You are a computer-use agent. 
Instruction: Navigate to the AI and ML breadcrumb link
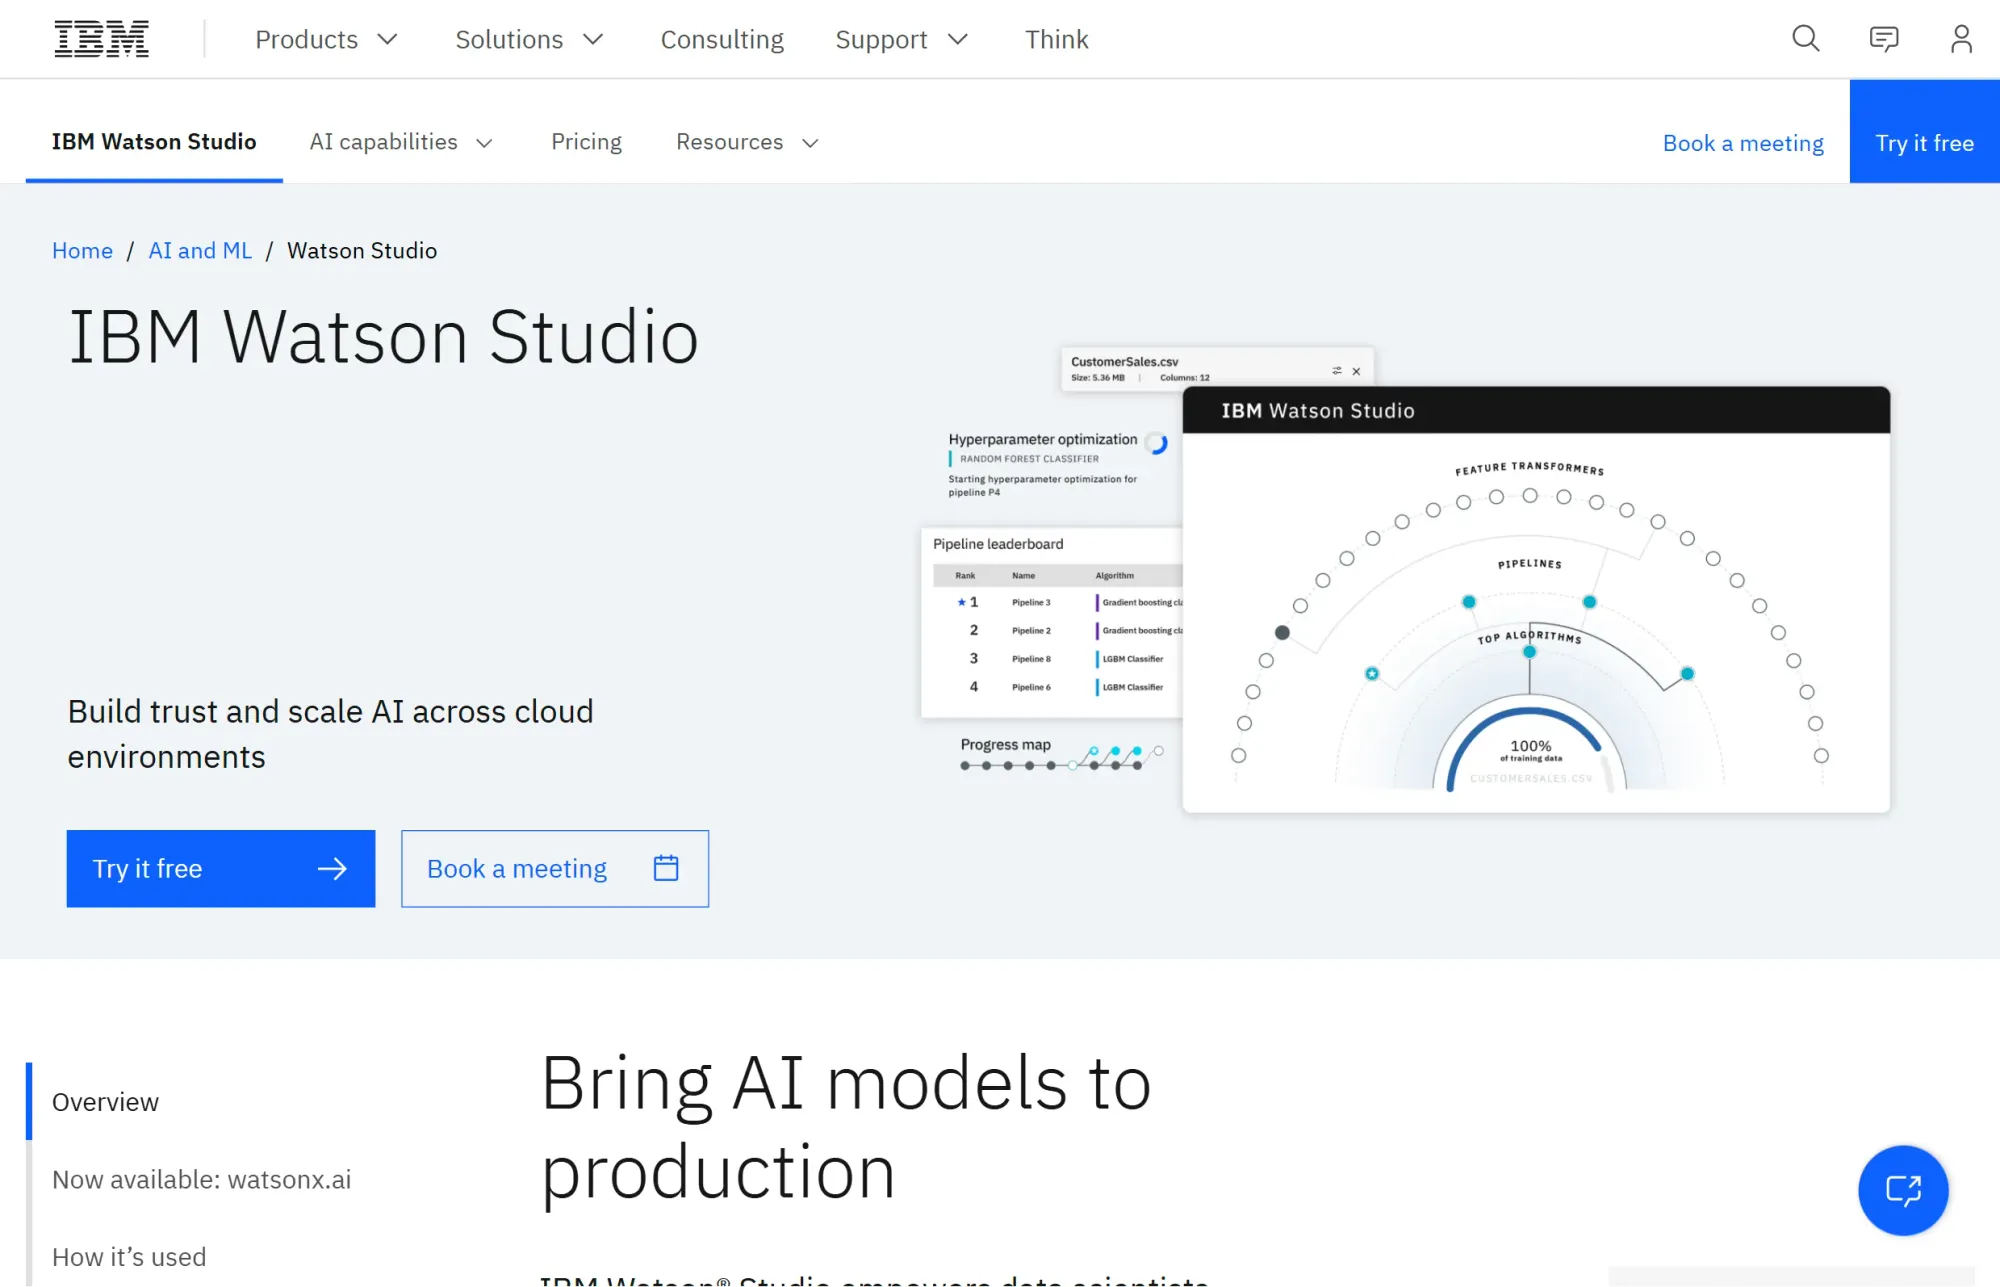200,250
